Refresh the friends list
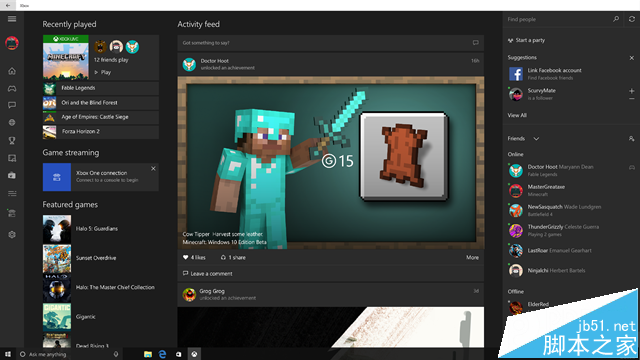 (631, 19)
